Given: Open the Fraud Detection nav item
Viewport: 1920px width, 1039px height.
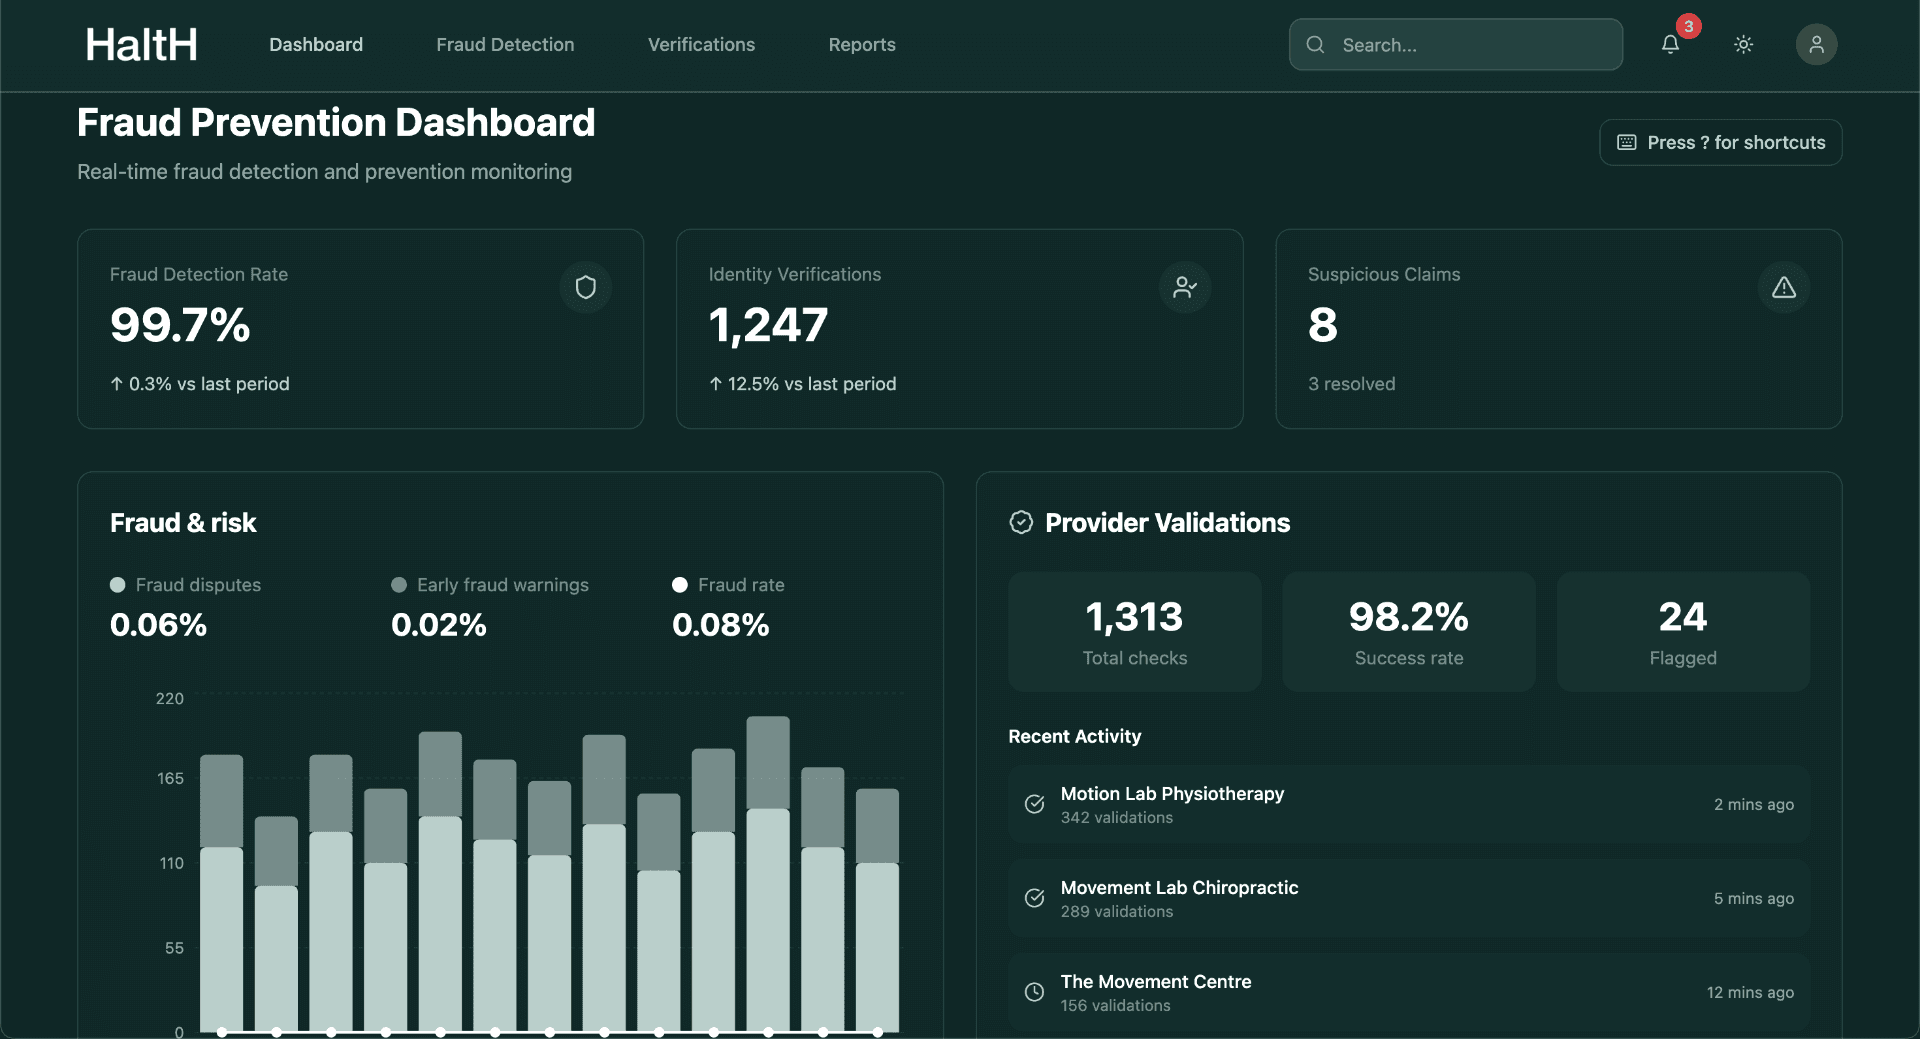Looking at the screenshot, I should coord(505,45).
